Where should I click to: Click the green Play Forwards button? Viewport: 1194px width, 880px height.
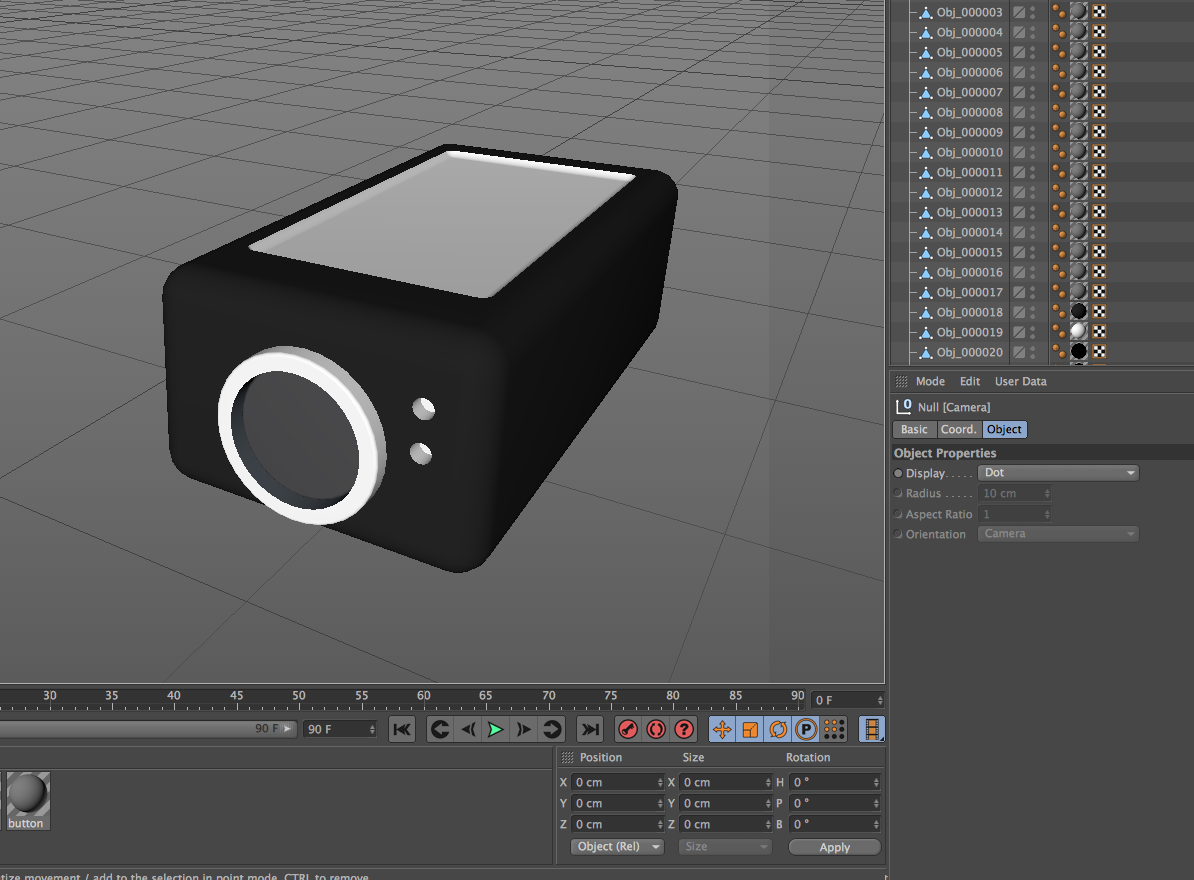495,730
